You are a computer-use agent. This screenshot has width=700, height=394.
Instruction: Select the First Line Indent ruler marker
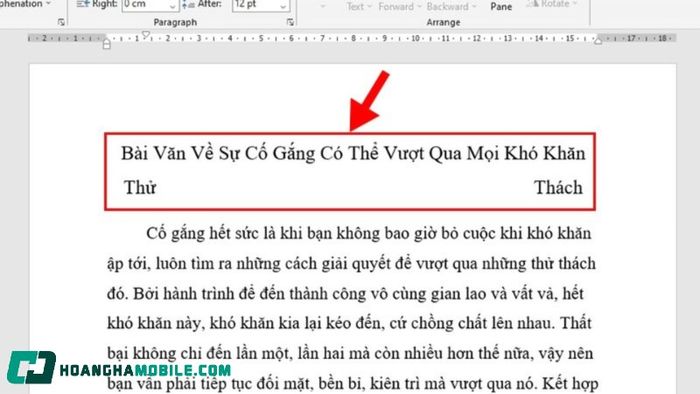(146, 35)
